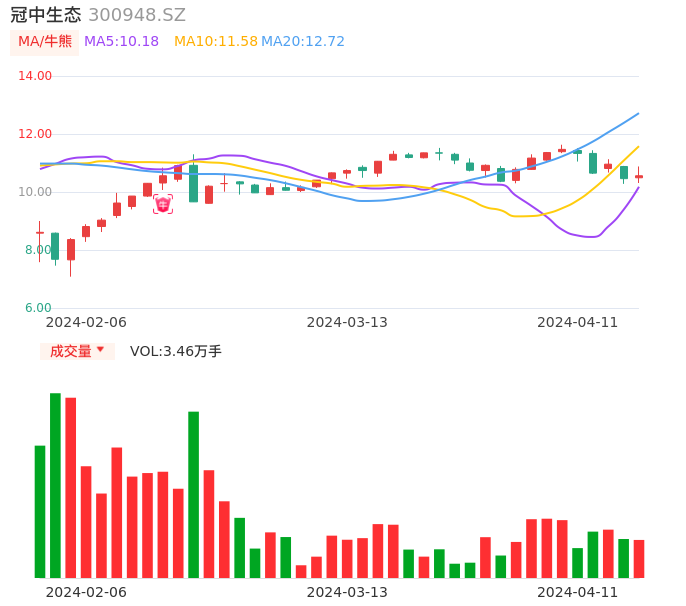Click the 2024-04-11 date under the price chart

tap(578, 322)
